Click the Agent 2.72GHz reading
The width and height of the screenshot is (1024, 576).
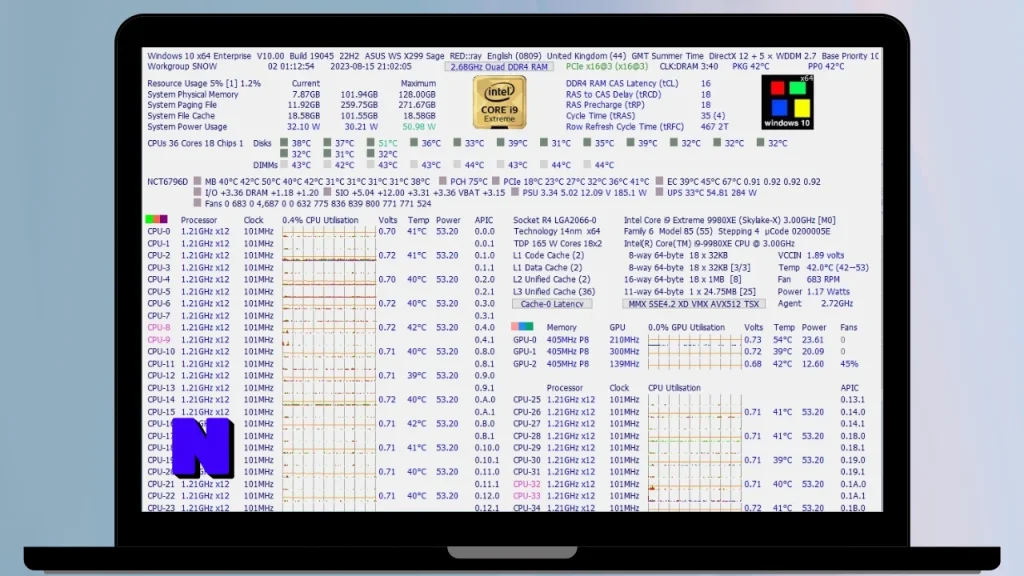point(815,304)
